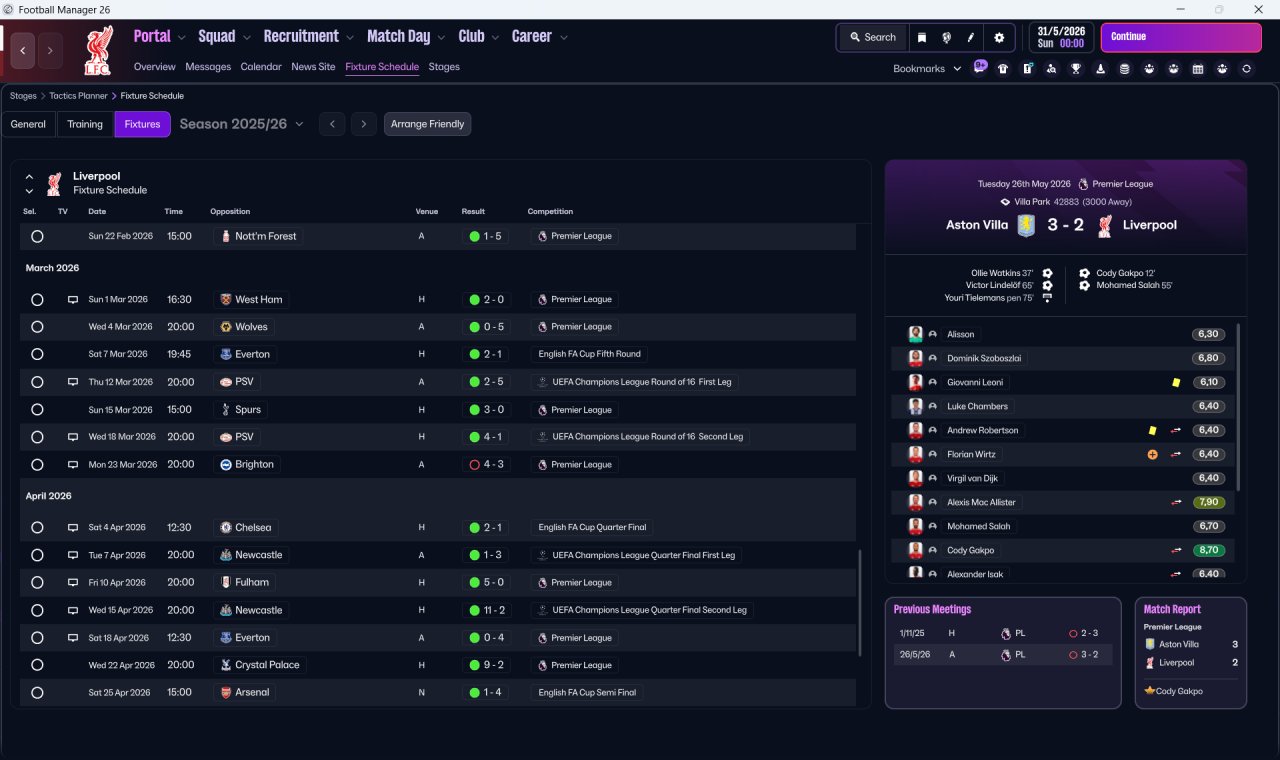Switch to the Training tab
The width and height of the screenshot is (1280, 760).
click(x=85, y=124)
